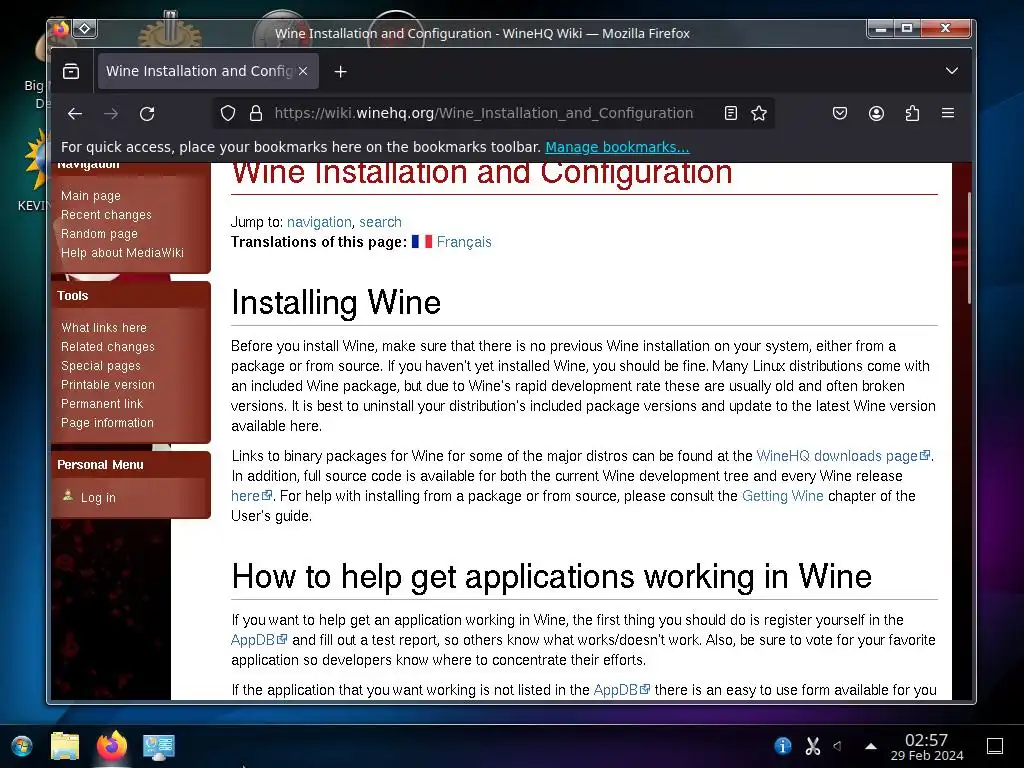The width and height of the screenshot is (1024, 768).
Task: Open the Français translation
Action: (464, 242)
